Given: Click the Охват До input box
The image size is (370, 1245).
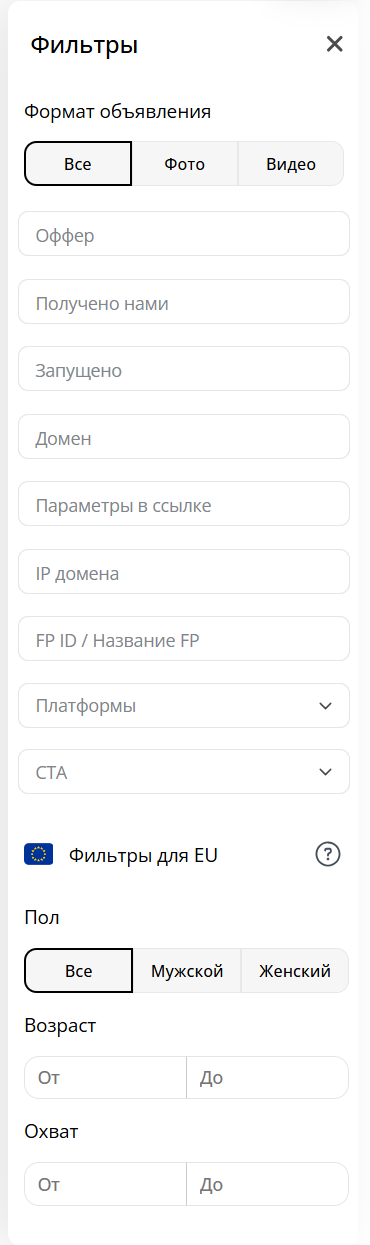Looking at the screenshot, I should pyautogui.click(x=268, y=1184).
